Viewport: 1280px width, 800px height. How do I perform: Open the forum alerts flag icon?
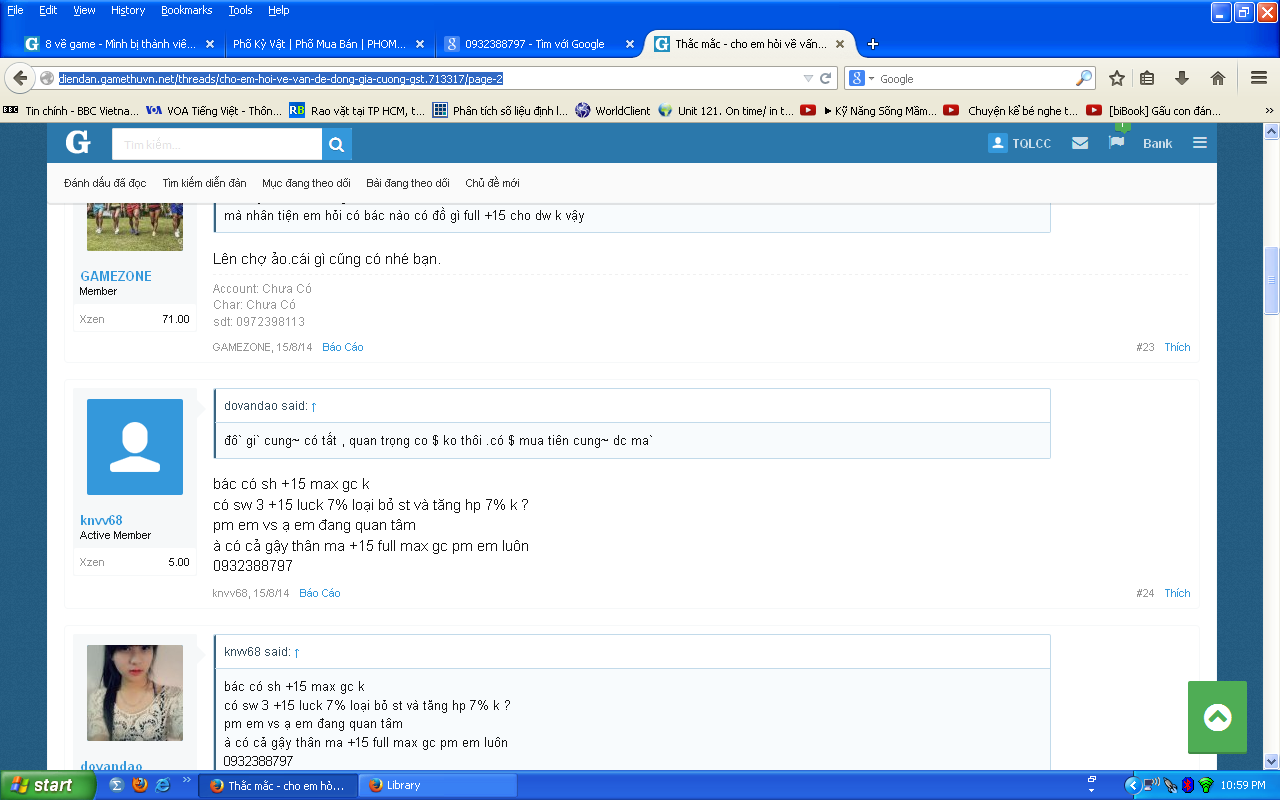[x=1117, y=142]
